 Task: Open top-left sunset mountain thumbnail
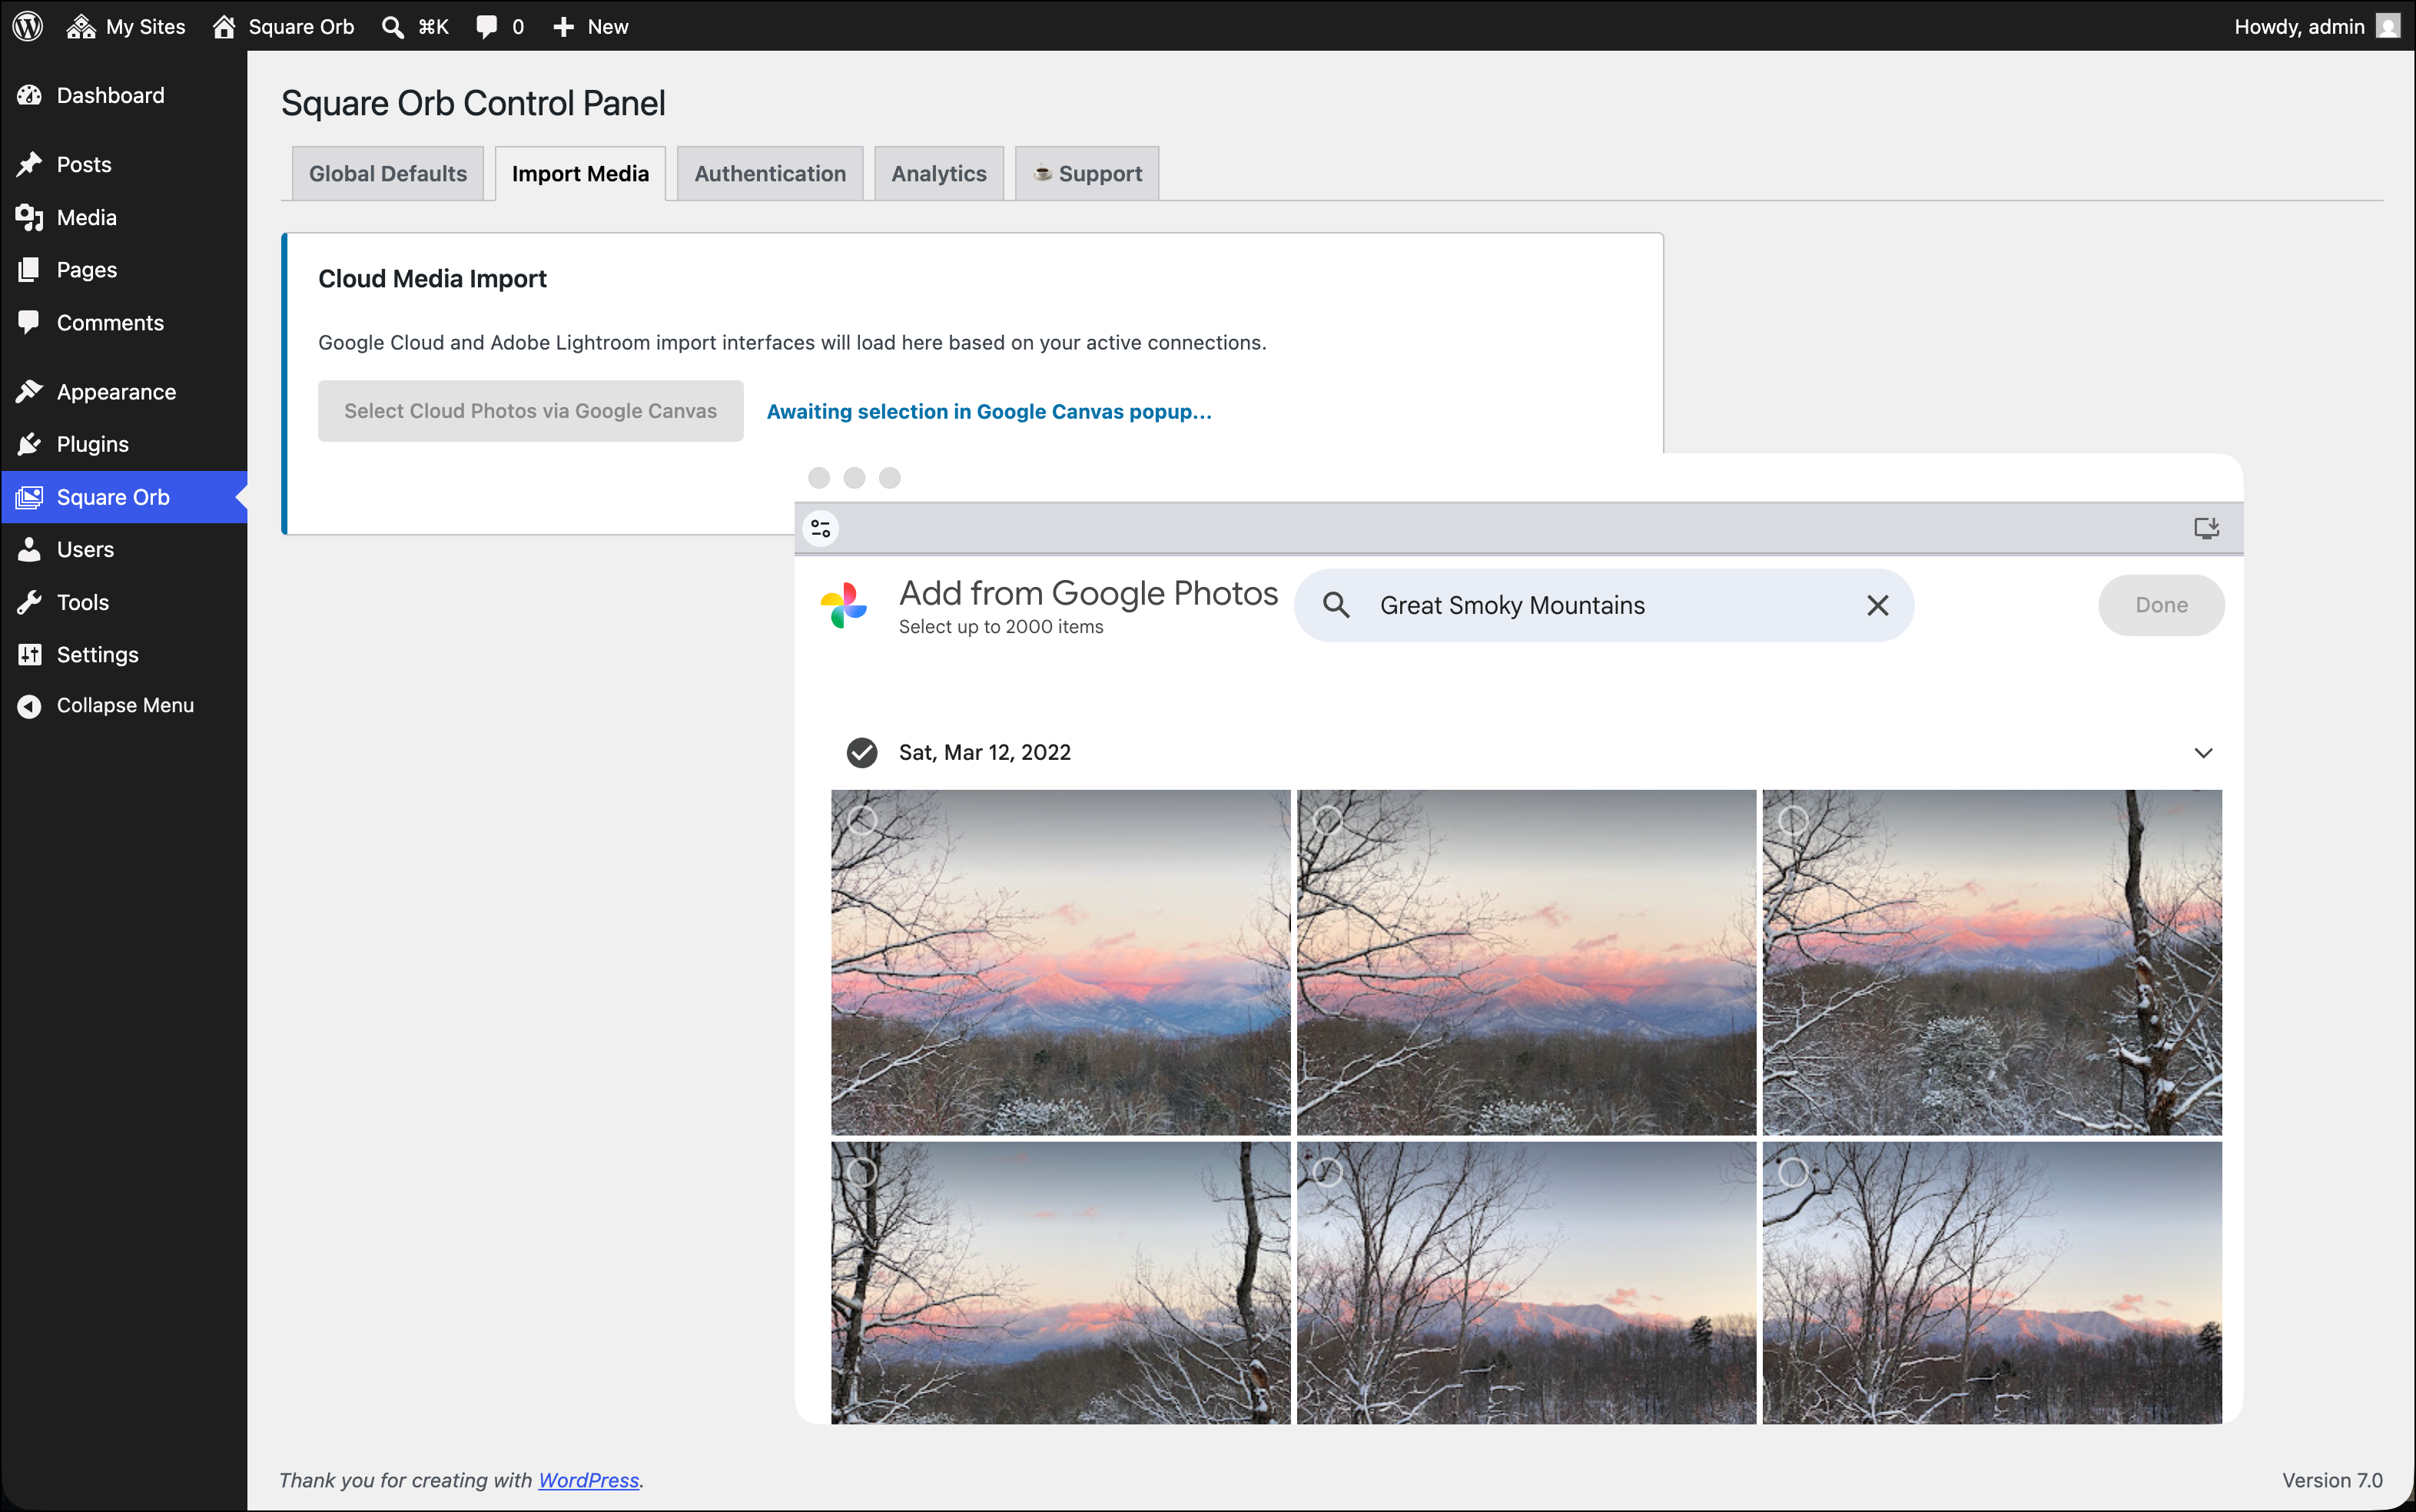[1060, 962]
